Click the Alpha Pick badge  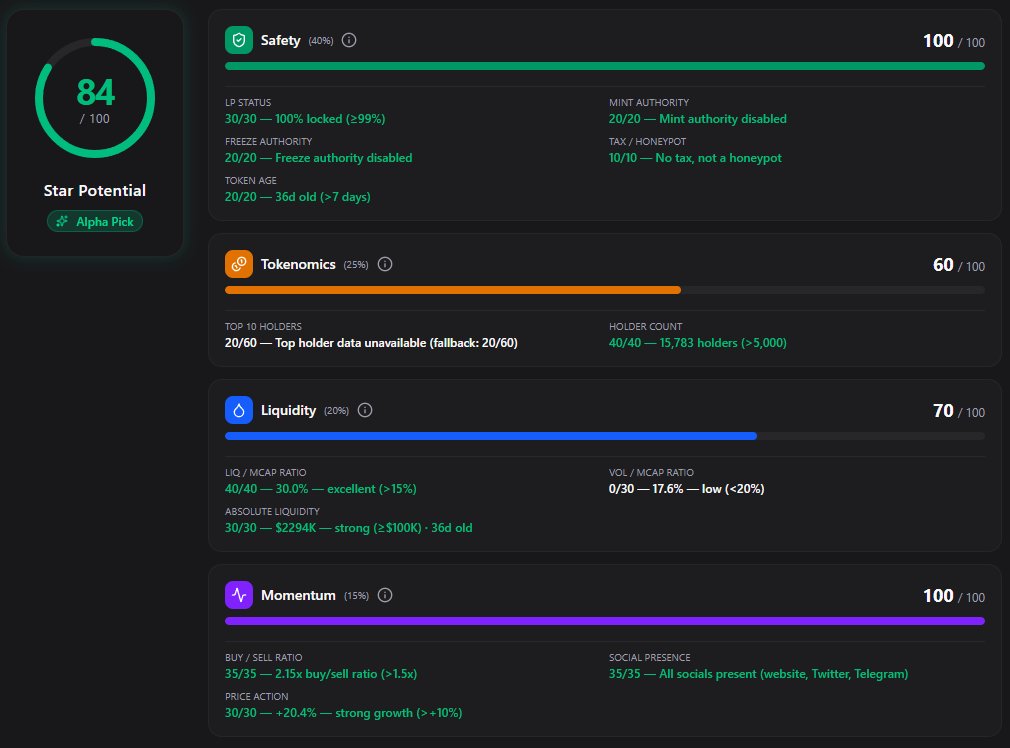click(95, 222)
